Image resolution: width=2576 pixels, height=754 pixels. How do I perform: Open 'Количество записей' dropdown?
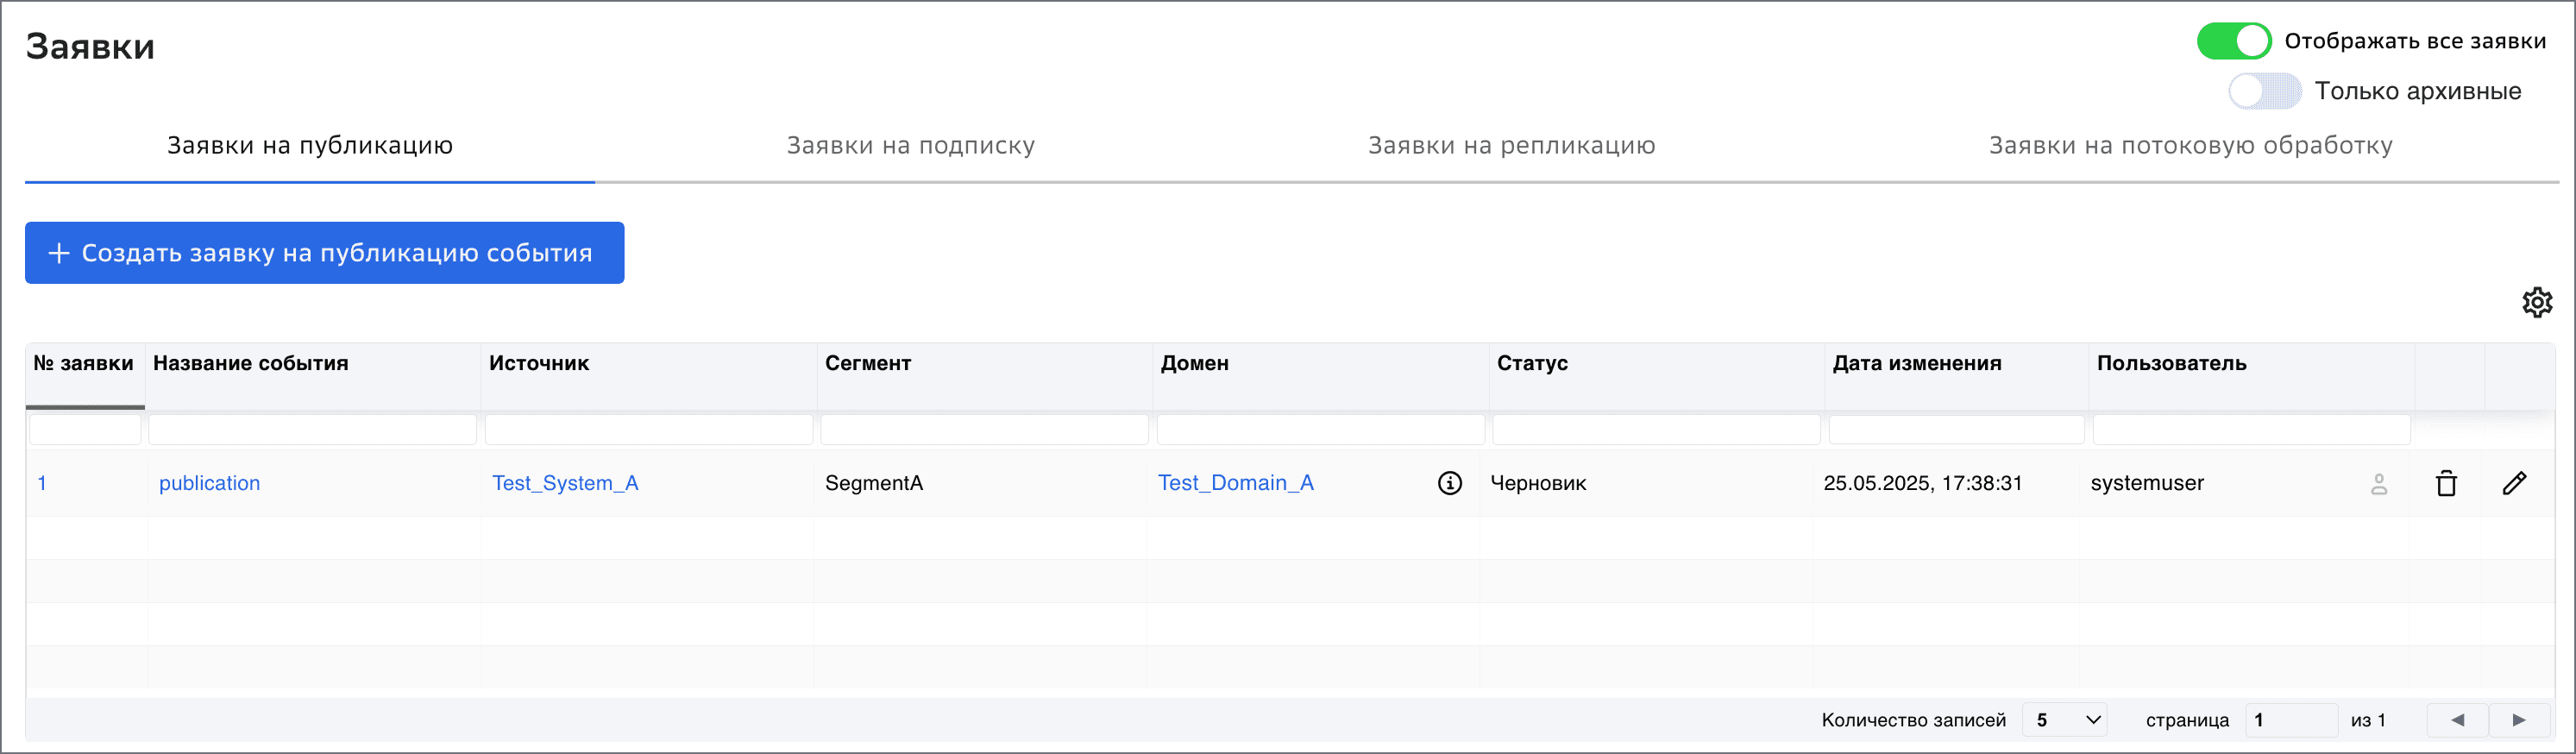tap(2066, 719)
